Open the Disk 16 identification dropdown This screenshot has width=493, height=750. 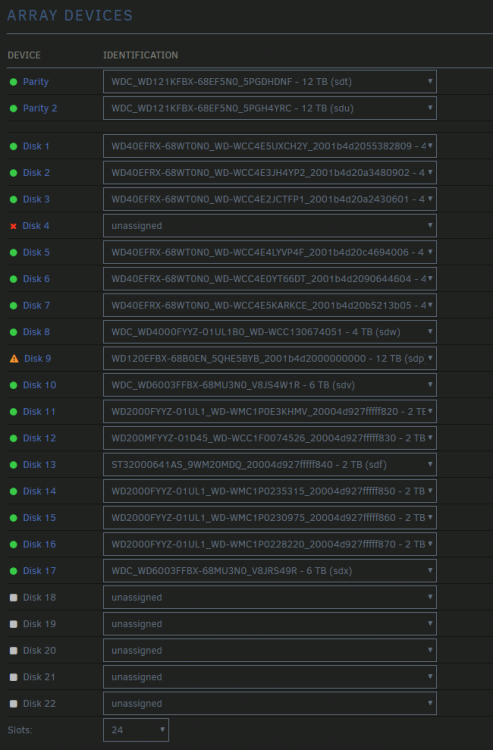point(270,544)
